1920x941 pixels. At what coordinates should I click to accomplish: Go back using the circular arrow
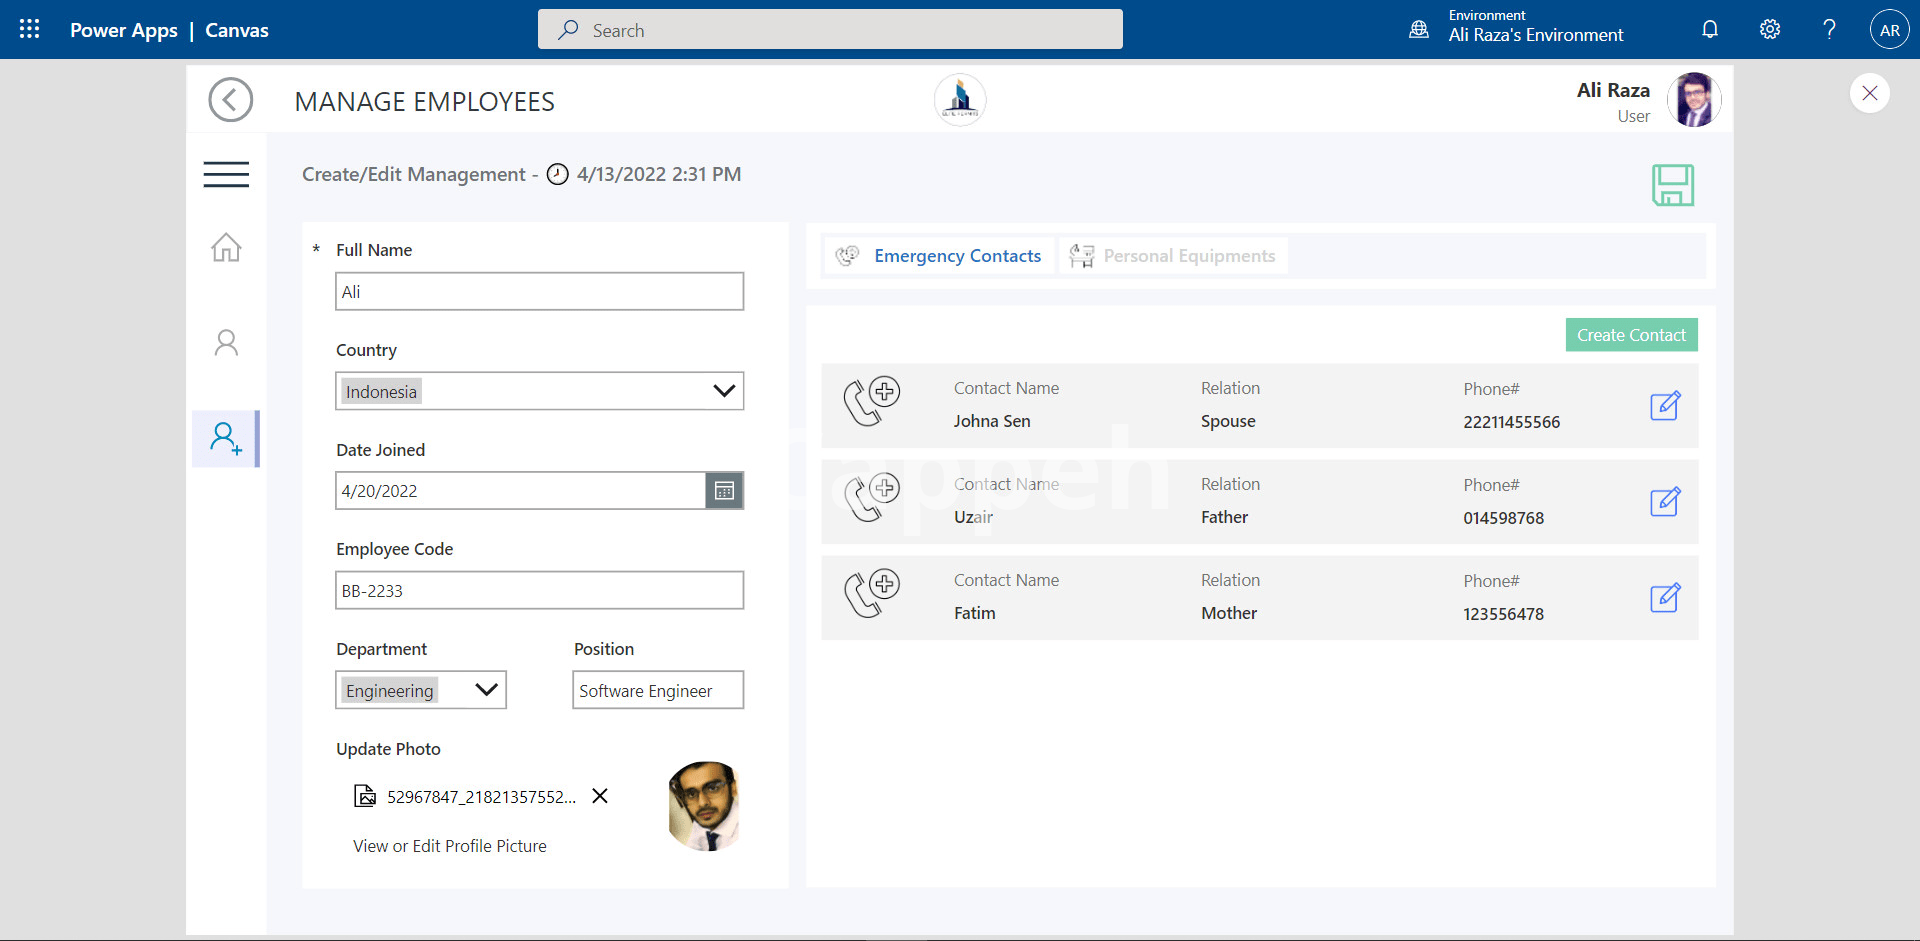[x=230, y=100]
